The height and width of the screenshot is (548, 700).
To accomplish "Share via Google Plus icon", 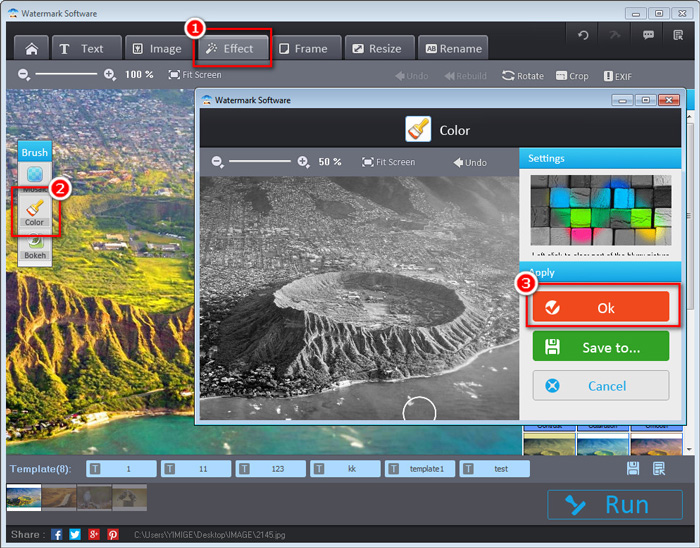I will coord(94,534).
